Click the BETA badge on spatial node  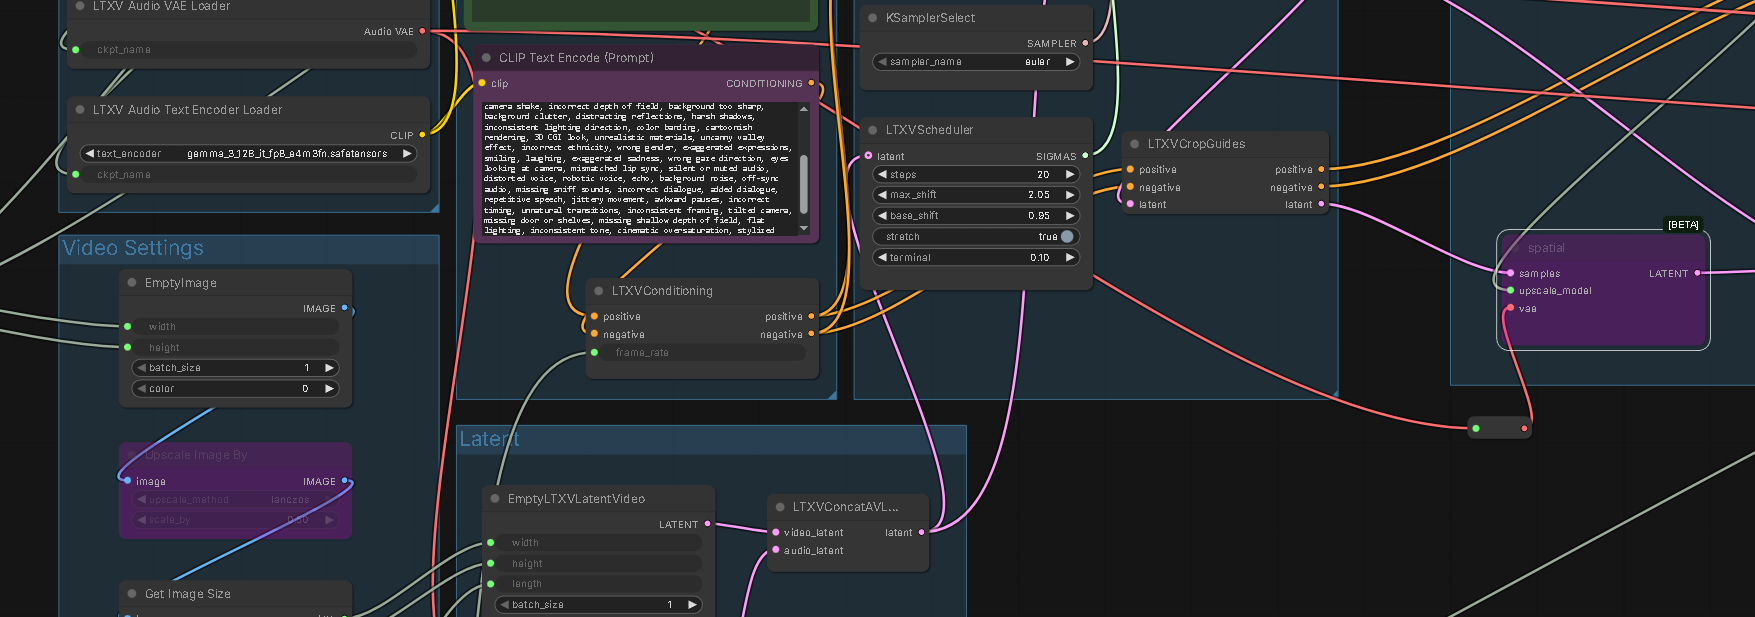pyautogui.click(x=1683, y=225)
